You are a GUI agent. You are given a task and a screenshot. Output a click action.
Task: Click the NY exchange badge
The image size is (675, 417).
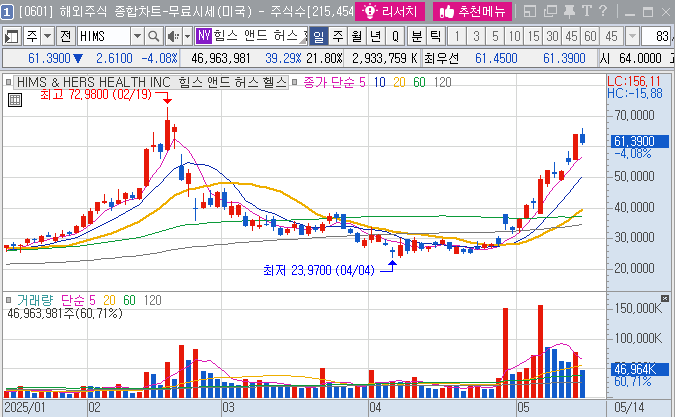click(x=204, y=36)
